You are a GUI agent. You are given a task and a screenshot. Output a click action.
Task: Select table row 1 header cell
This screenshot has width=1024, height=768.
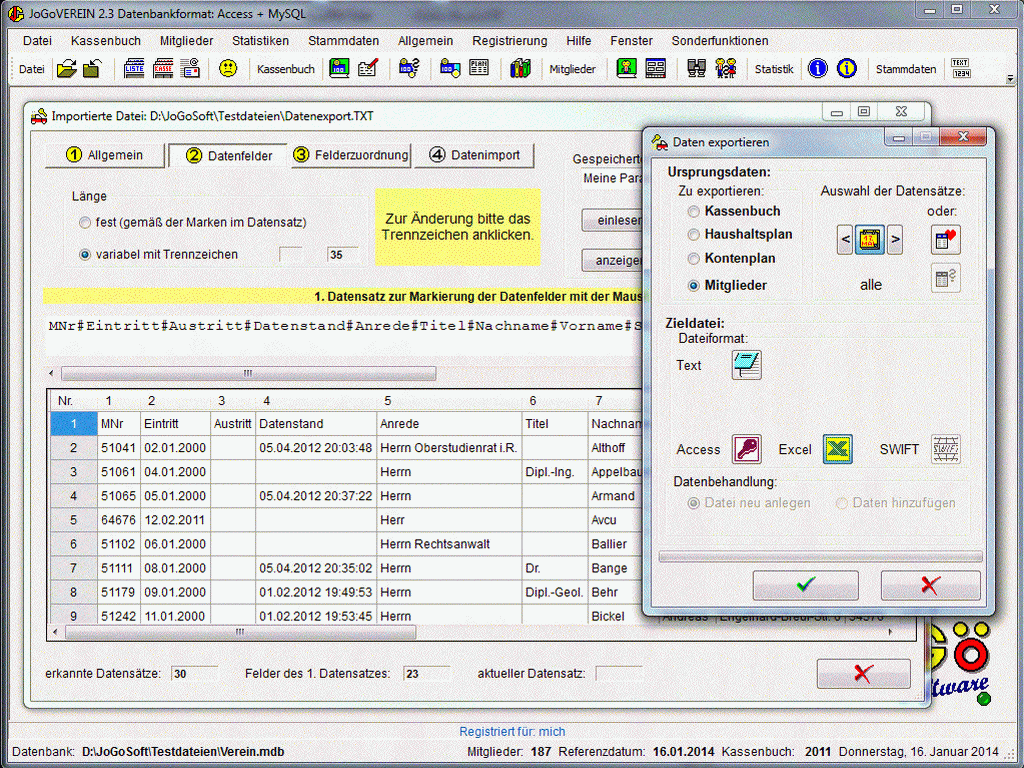[73, 424]
